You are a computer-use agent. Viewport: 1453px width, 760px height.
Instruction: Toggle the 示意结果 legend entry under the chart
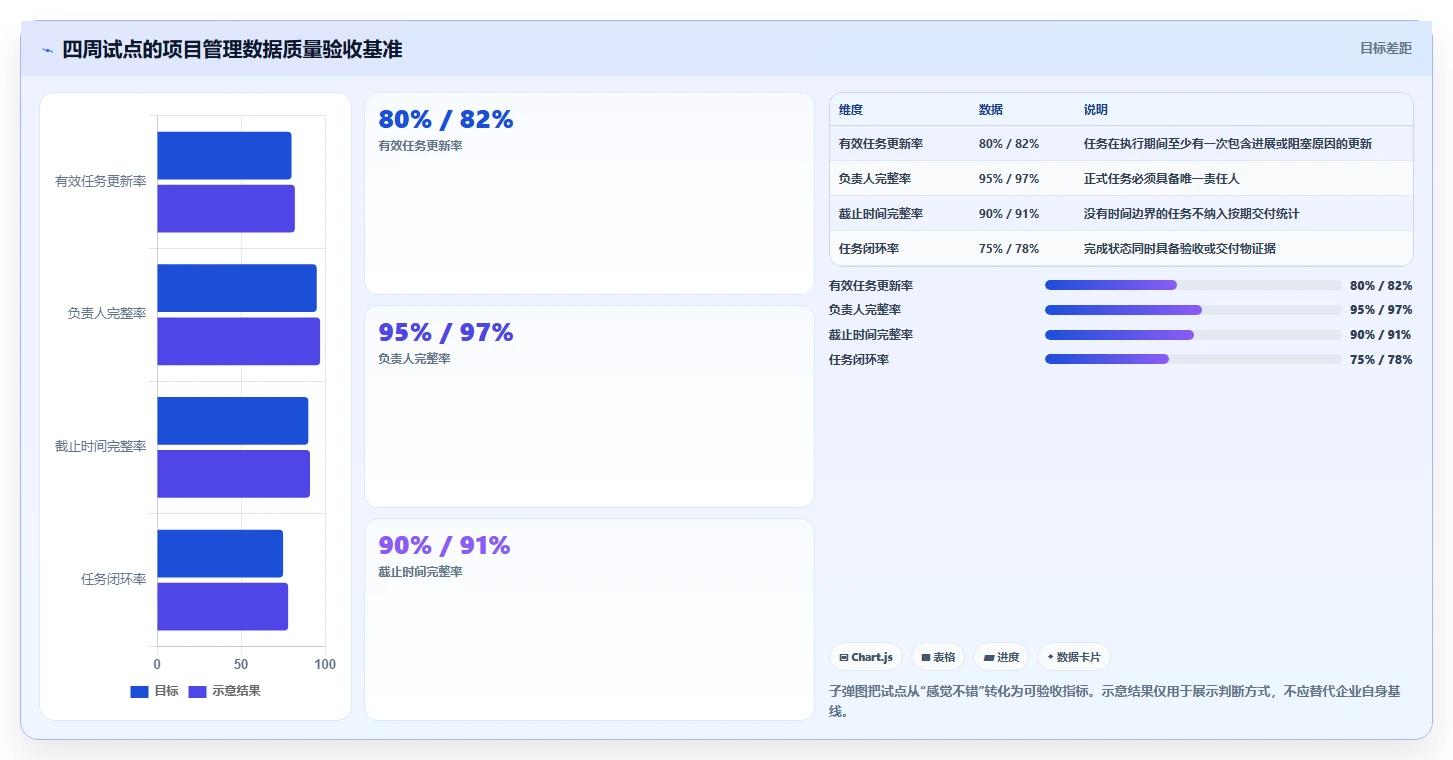[225, 691]
